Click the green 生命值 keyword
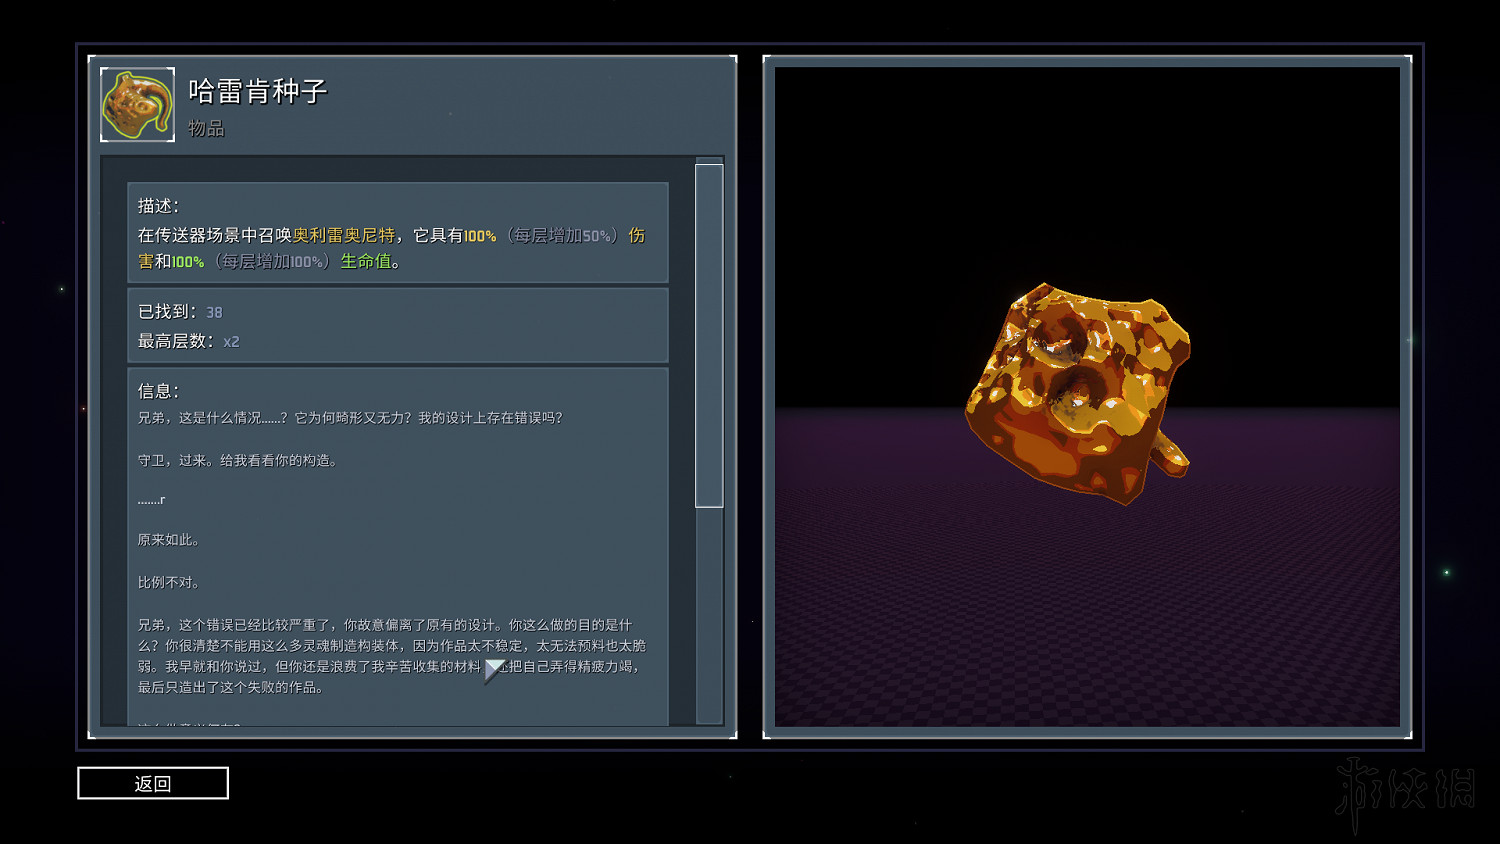Viewport: 1500px width, 844px height. click(x=366, y=262)
